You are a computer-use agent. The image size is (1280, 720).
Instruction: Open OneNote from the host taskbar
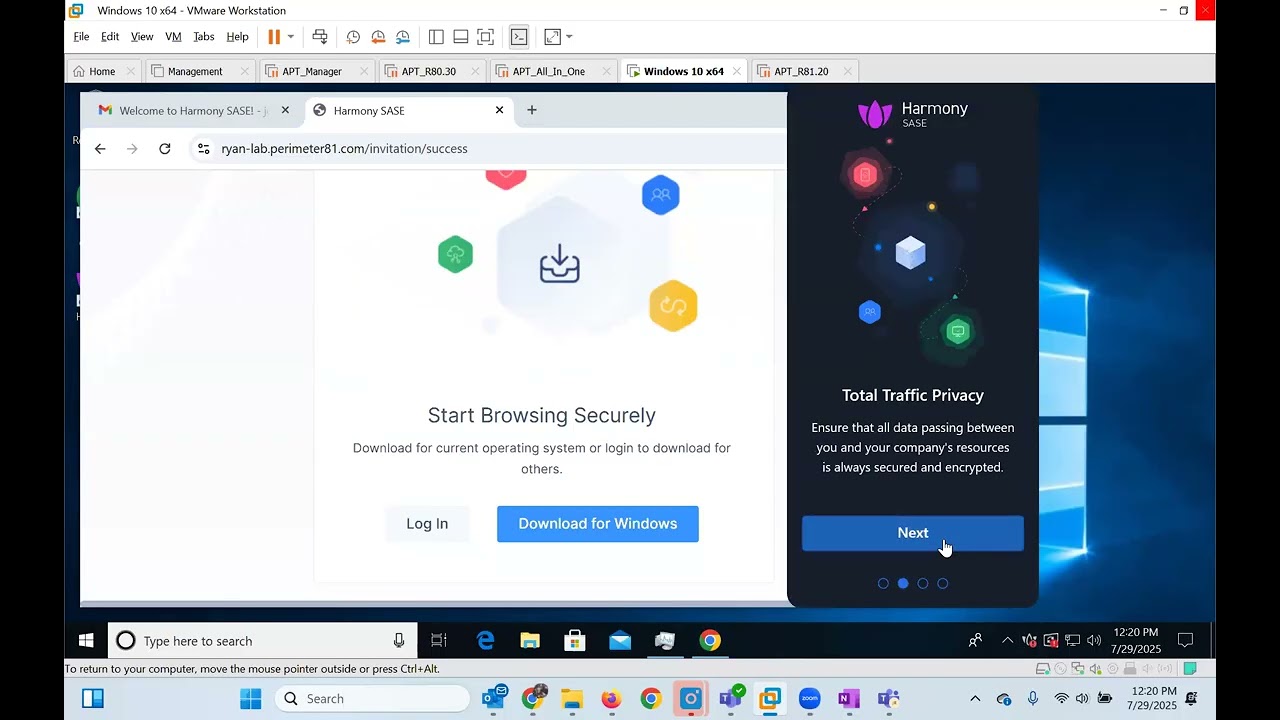(849, 699)
